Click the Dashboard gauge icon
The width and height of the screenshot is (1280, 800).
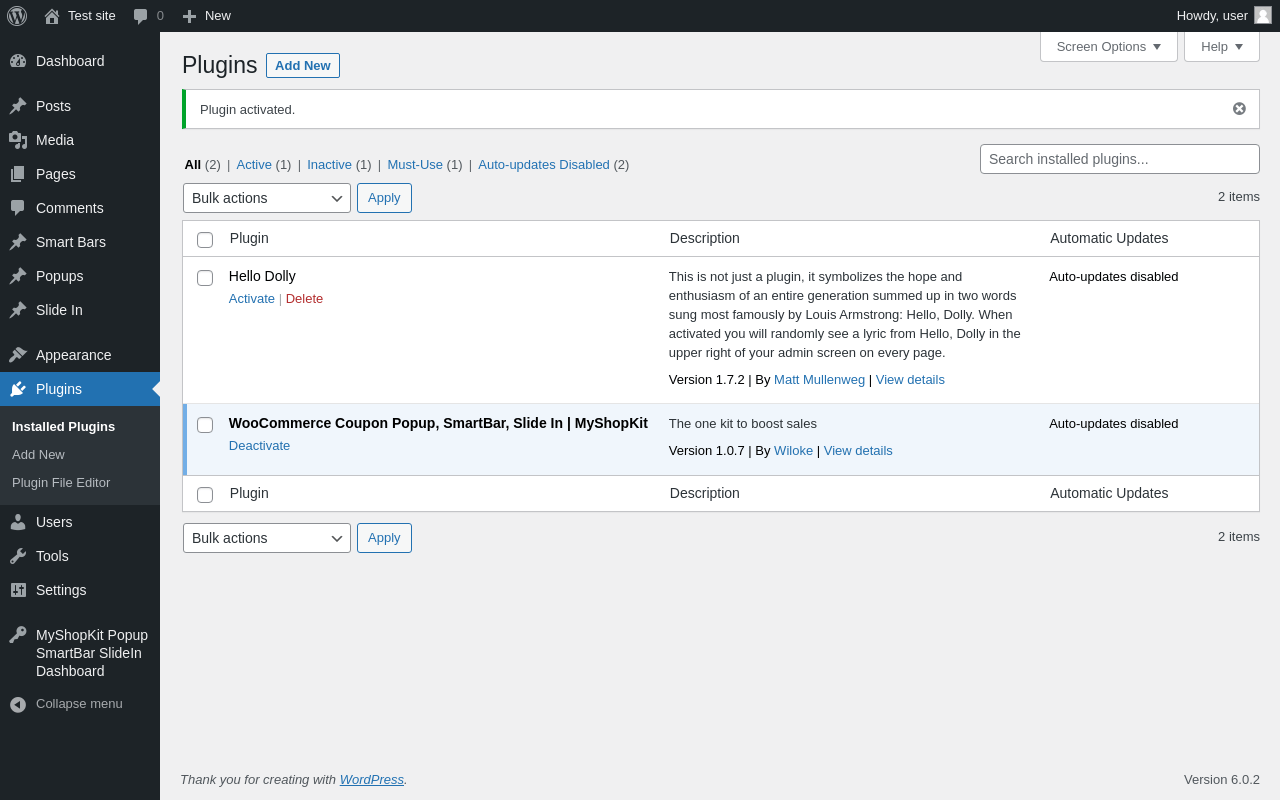(x=18, y=61)
